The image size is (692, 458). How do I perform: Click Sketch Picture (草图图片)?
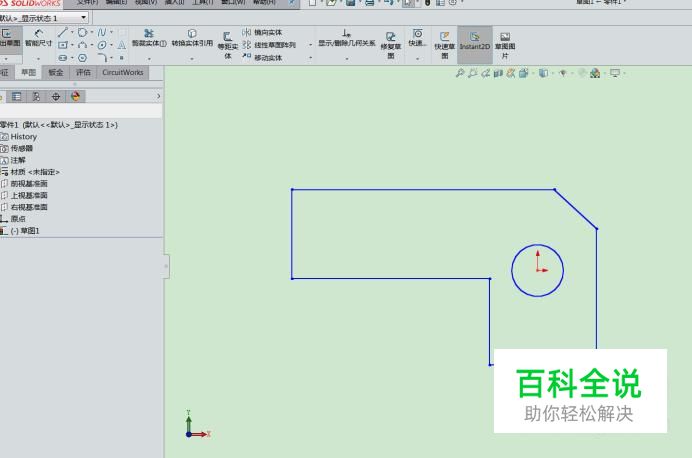pos(505,45)
